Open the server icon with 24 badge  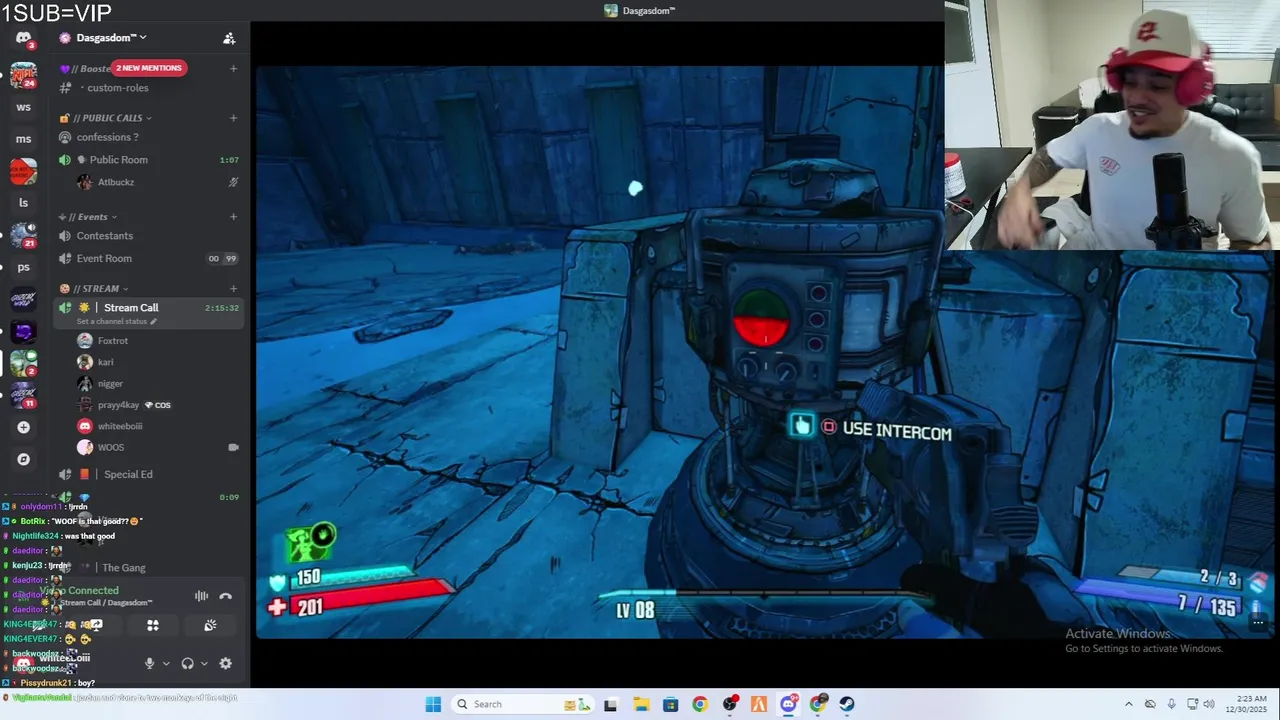(23, 75)
